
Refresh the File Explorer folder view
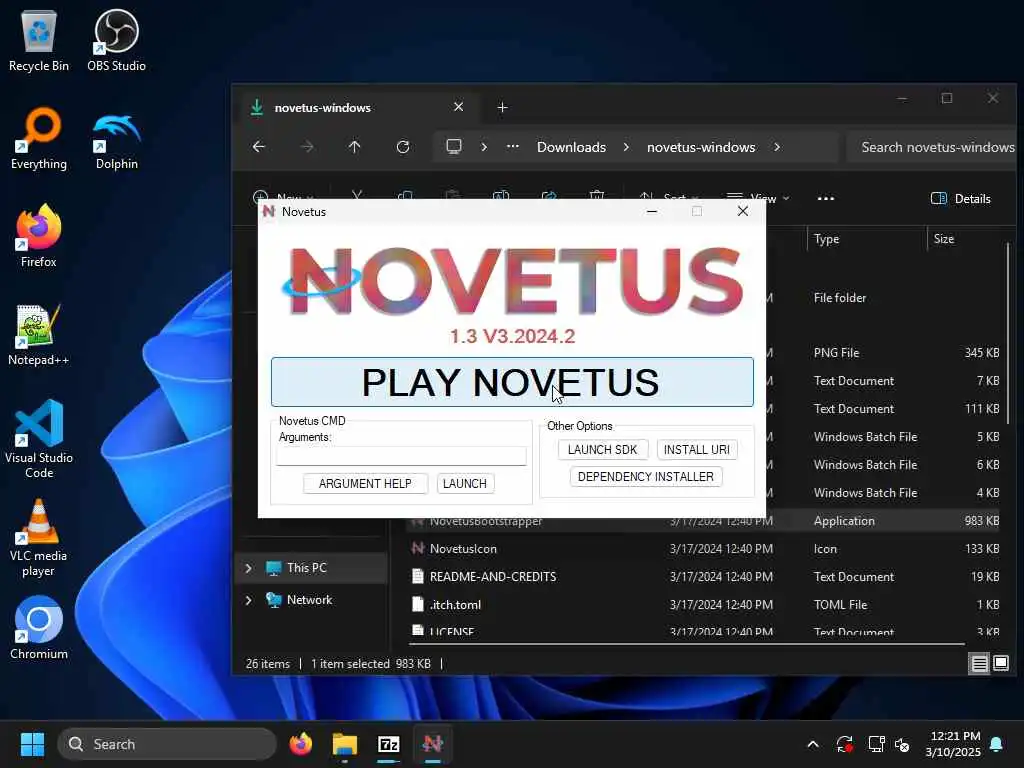click(403, 147)
